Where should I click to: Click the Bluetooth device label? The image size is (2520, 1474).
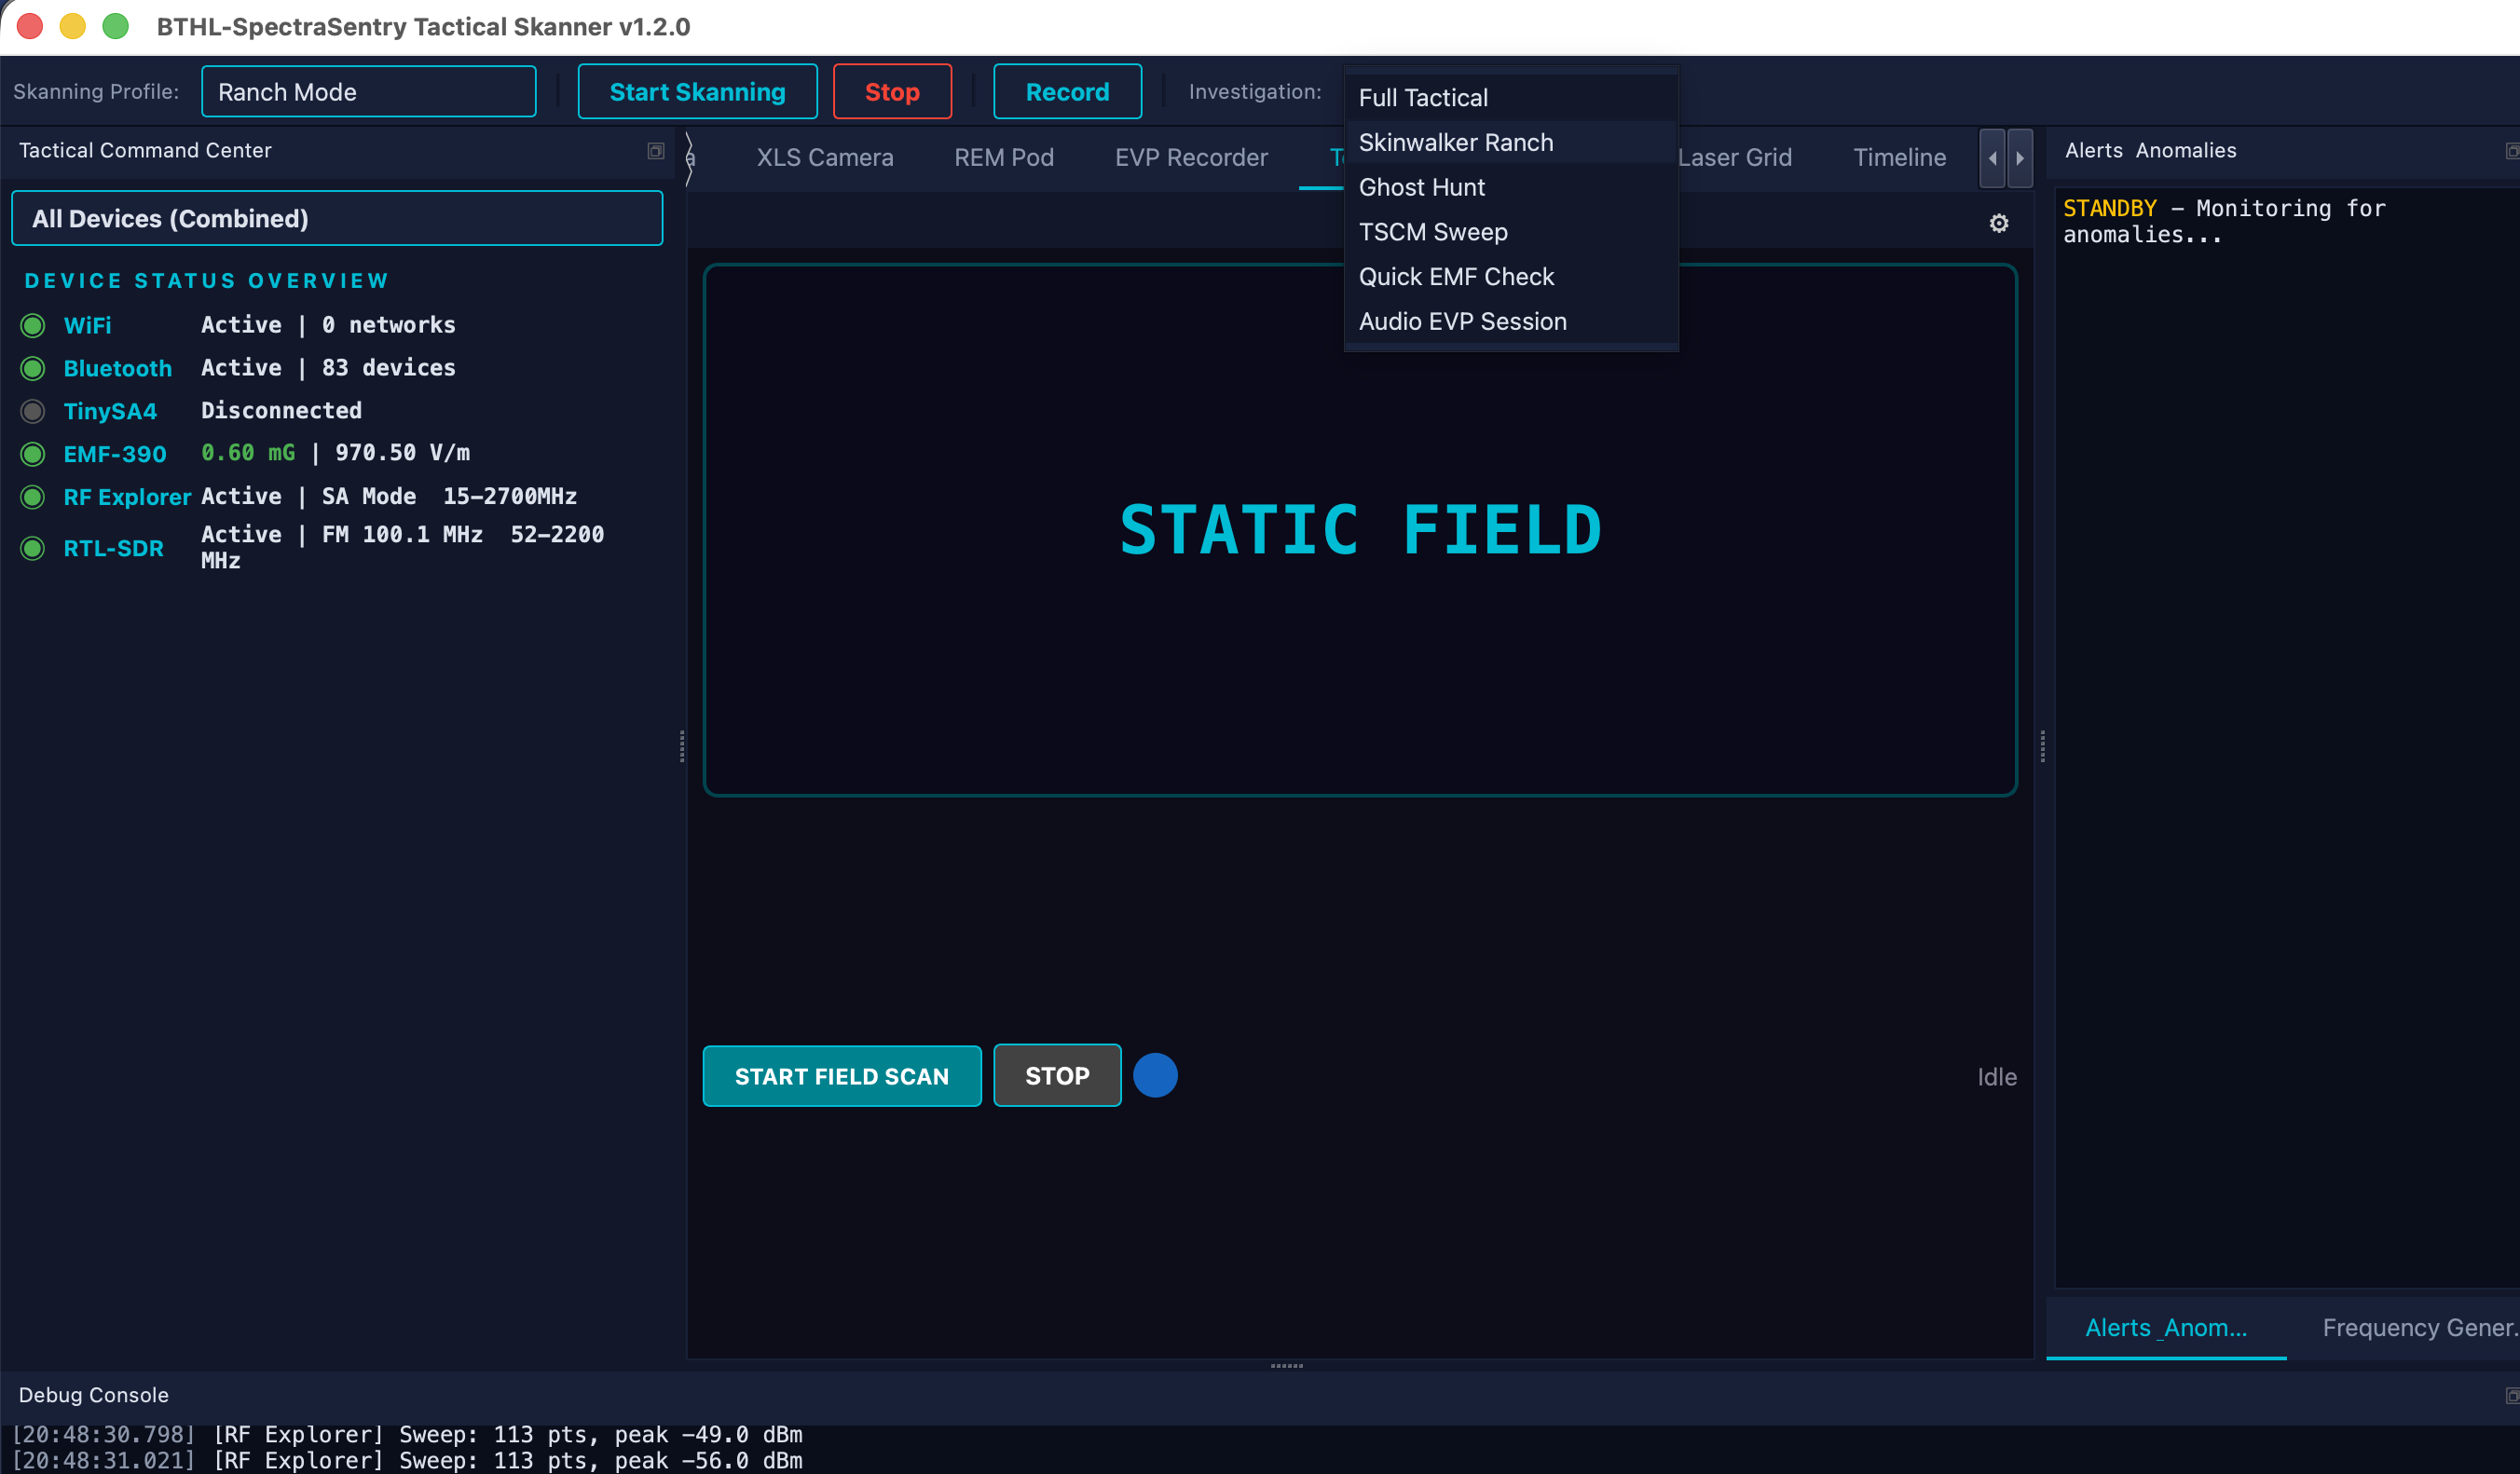(x=117, y=368)
